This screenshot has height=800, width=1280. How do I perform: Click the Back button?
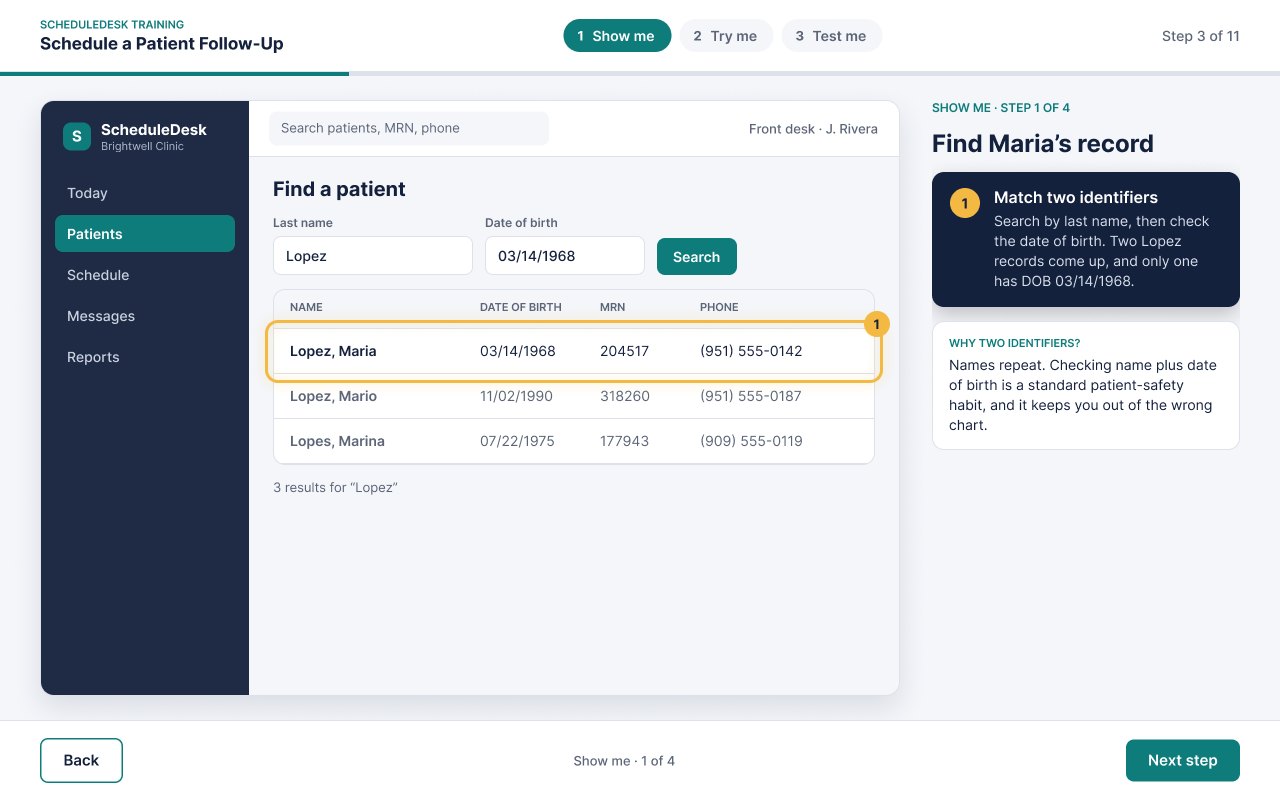point(81,760)
